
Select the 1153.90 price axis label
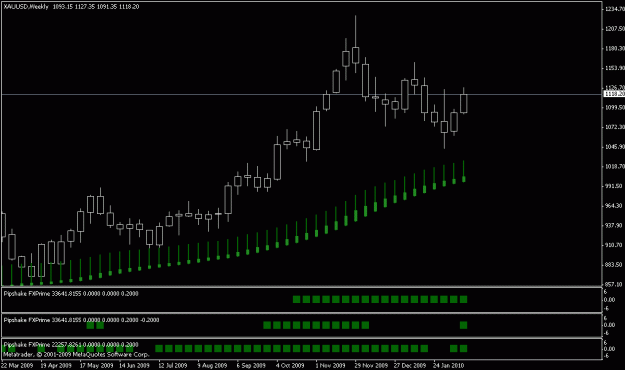[x=615, y=68]
